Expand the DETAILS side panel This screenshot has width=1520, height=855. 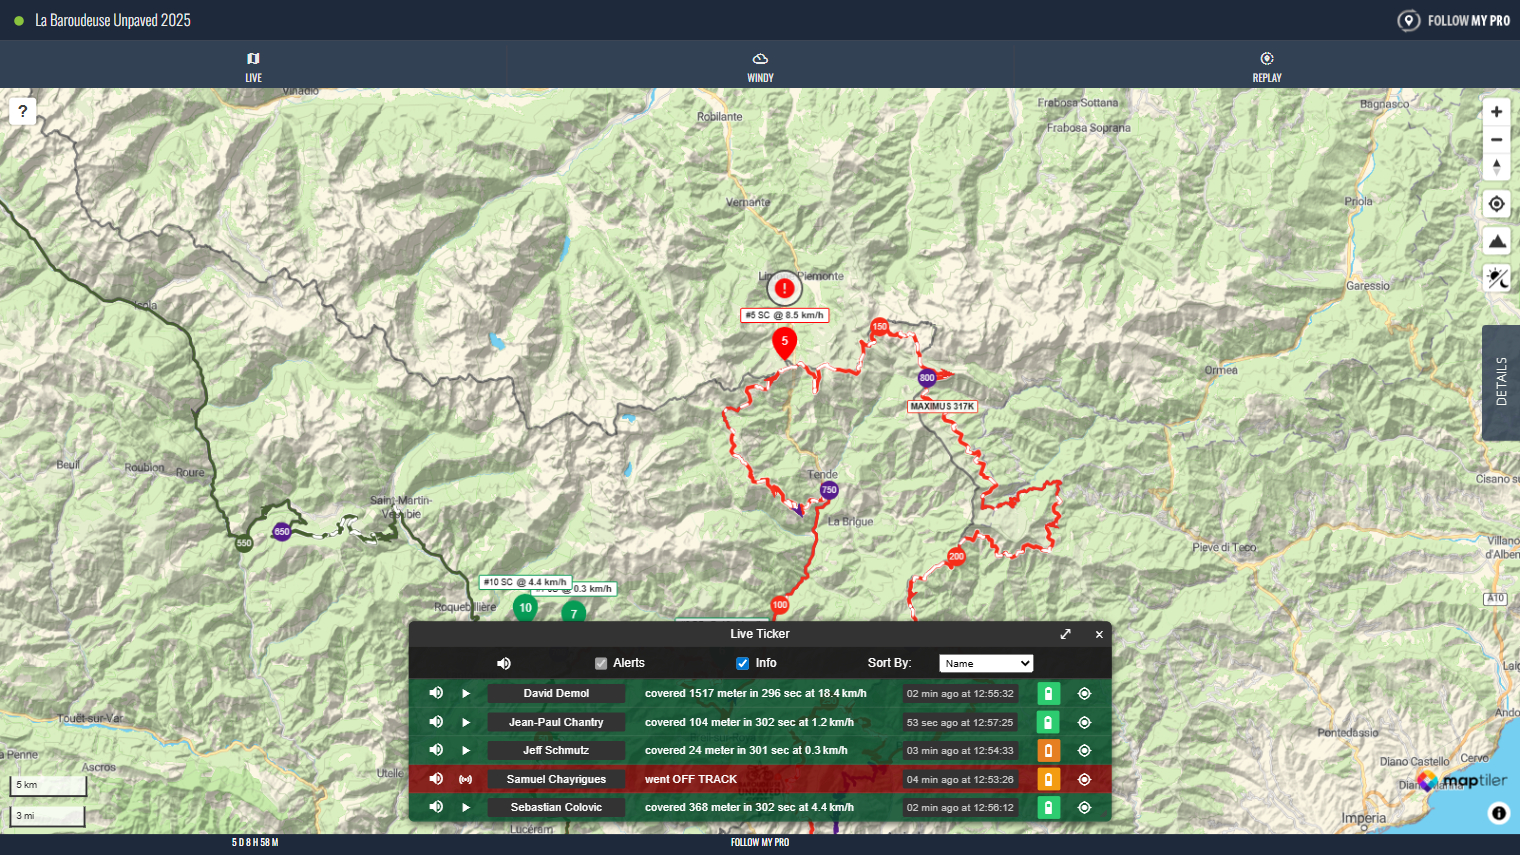[1500, 382]
